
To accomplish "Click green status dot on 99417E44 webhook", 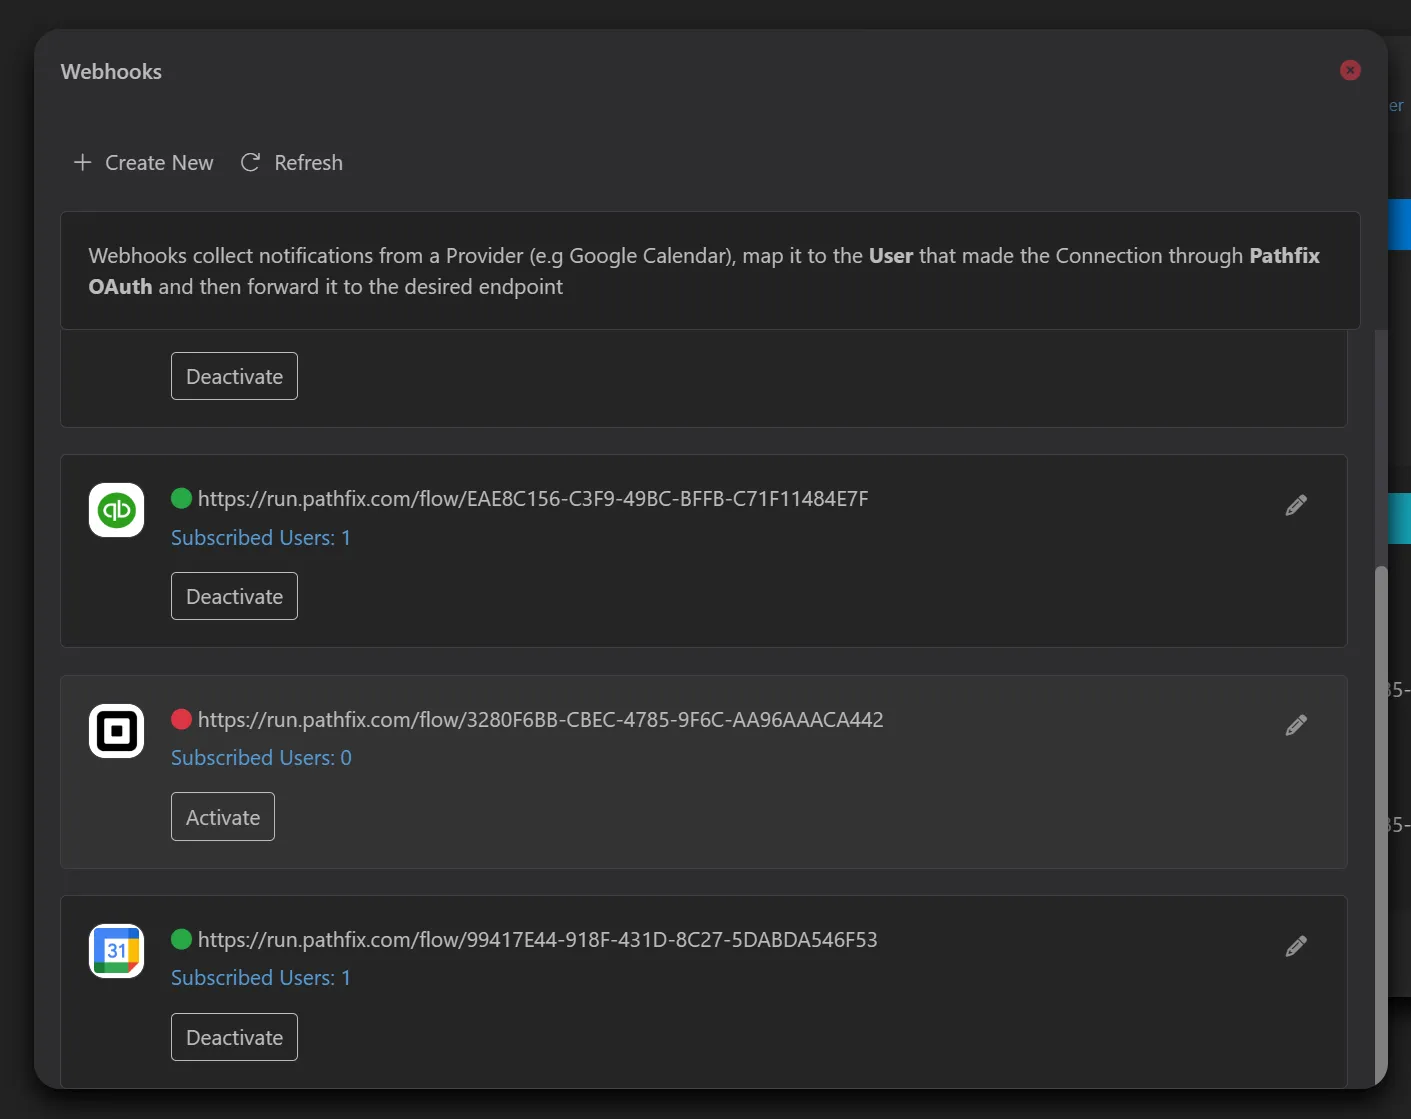I will point(181,939).
